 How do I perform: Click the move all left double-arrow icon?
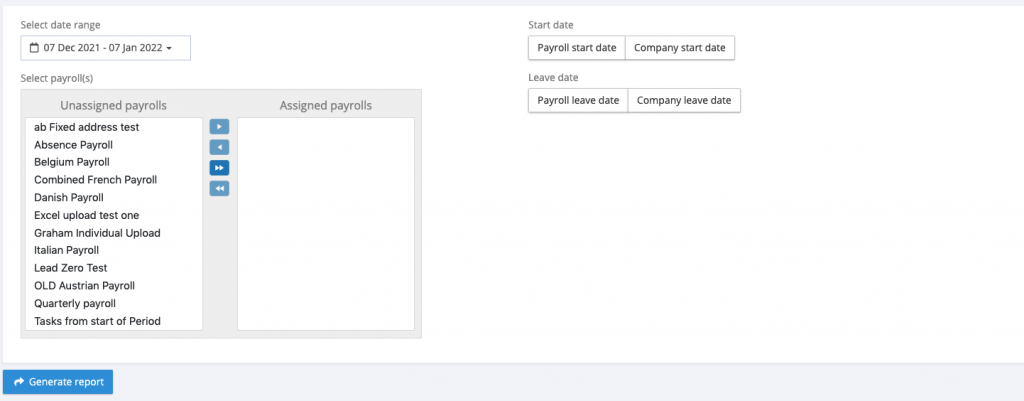coord(219,188)
